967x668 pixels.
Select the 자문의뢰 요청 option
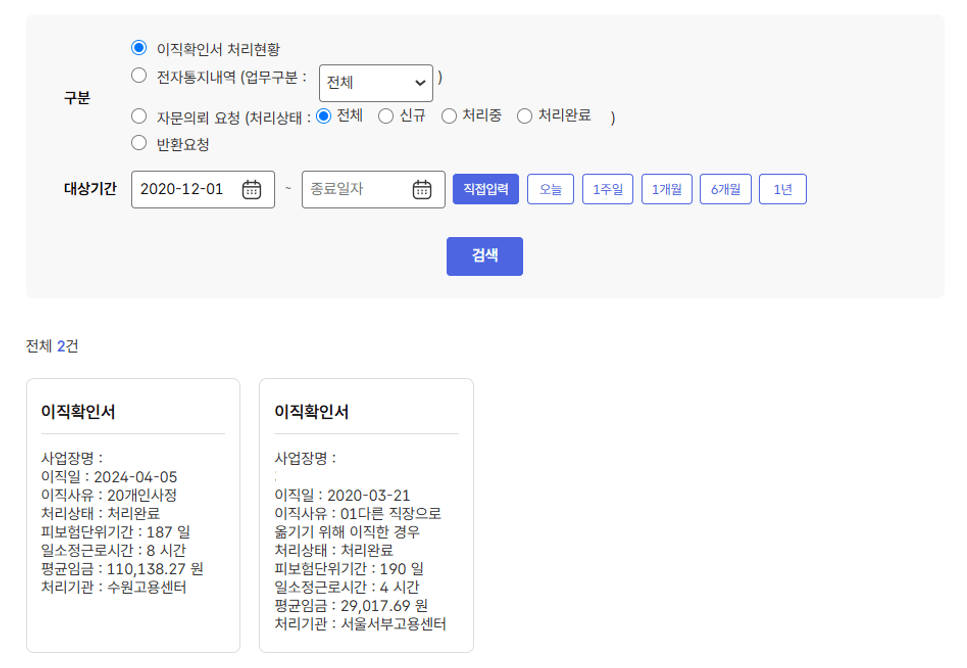(138, 116)
